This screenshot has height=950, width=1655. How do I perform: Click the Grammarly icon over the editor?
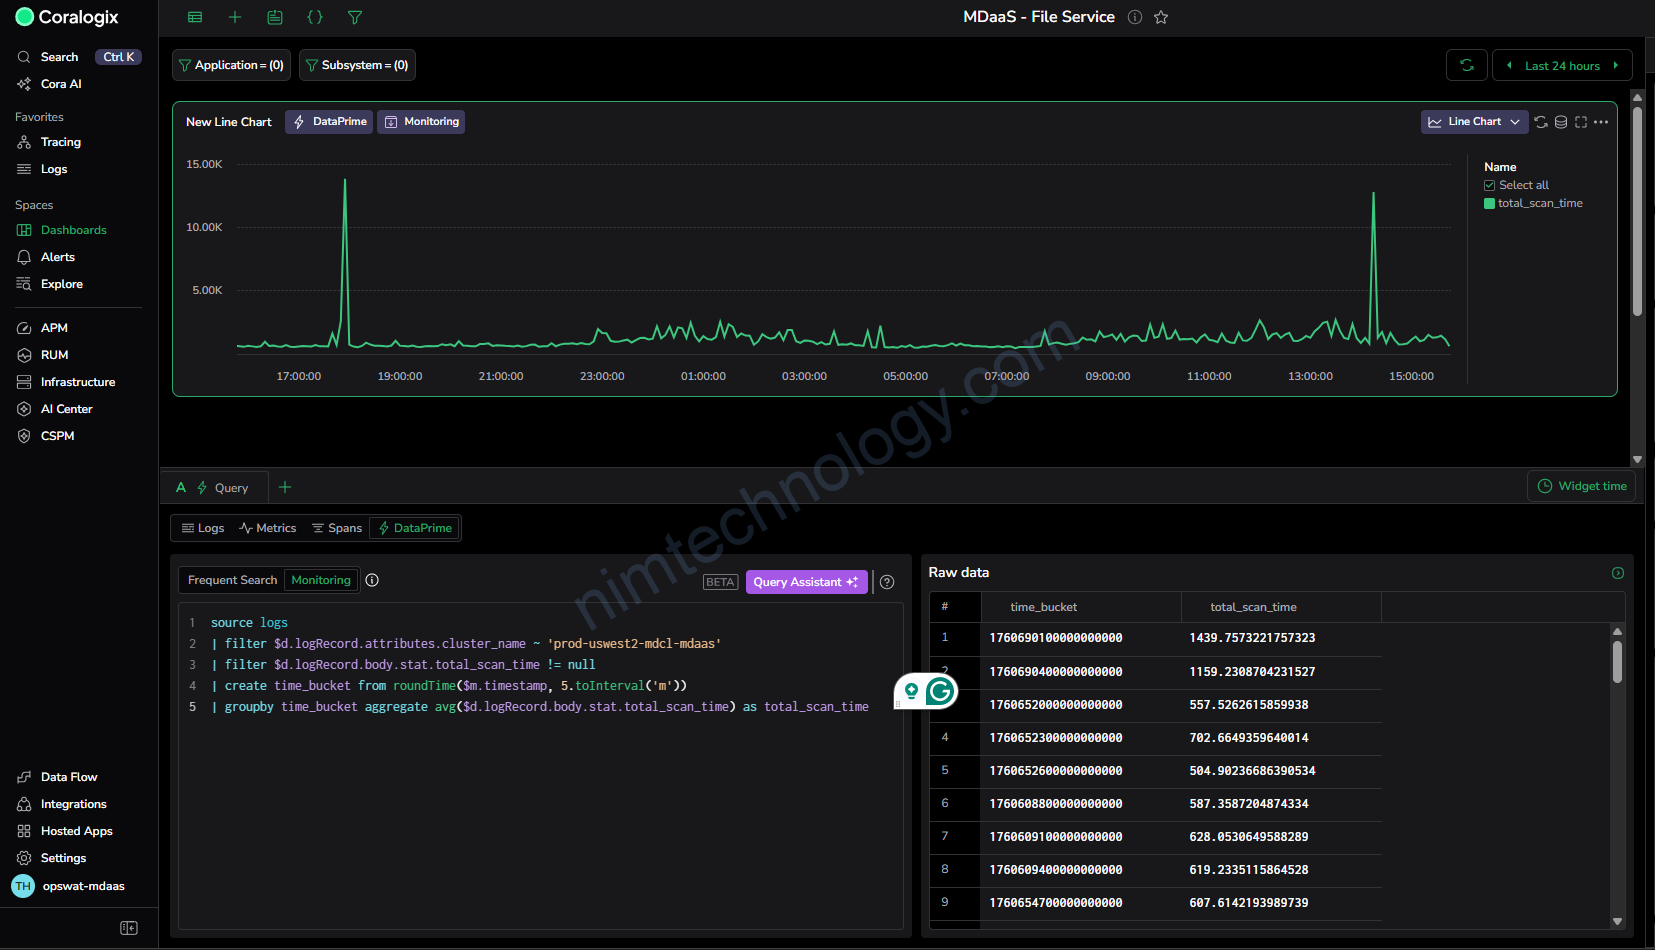(939, 691)
